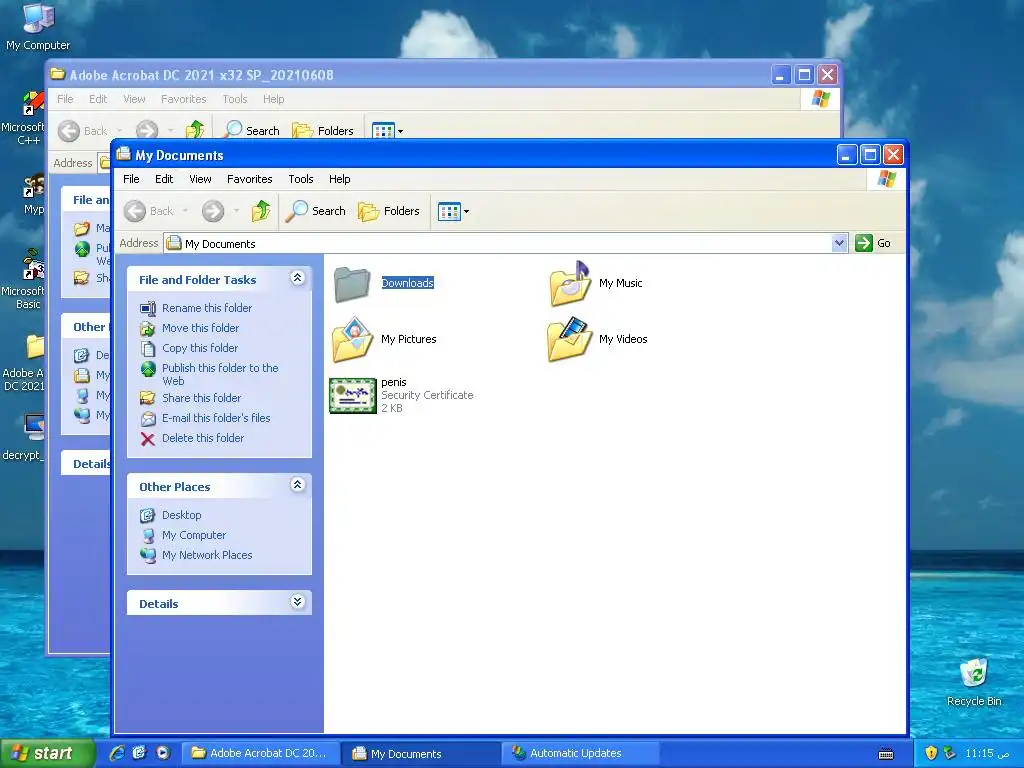This screenshot has height=768, width=1024.
Task: Click E-mail this folder's files
Action: pyautogui.click(x=216, y=418)
